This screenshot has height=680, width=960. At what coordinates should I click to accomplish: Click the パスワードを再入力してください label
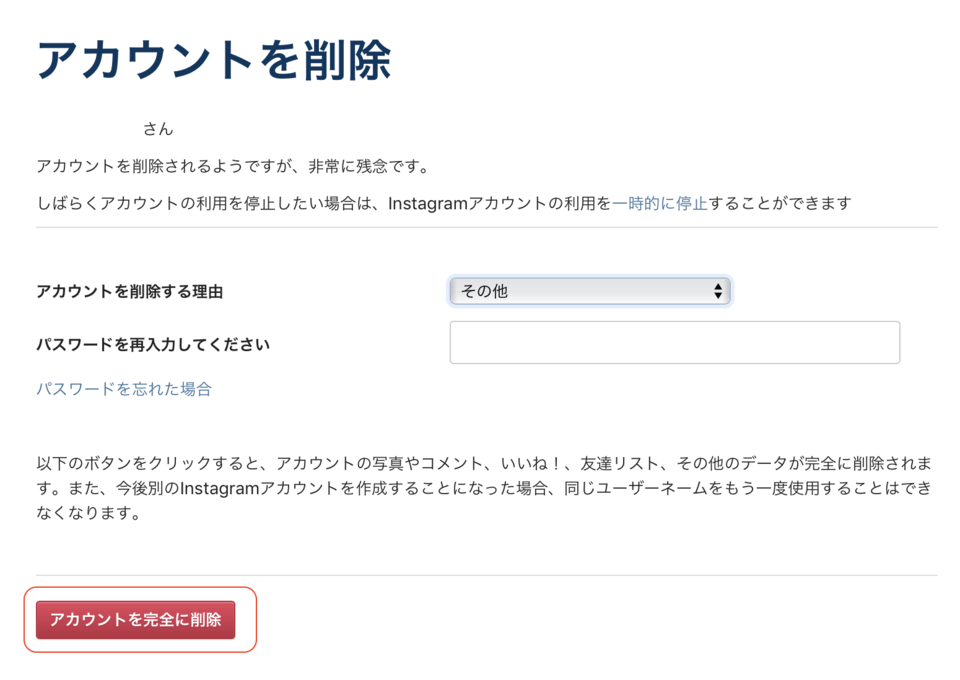click(x=152, y=344)
